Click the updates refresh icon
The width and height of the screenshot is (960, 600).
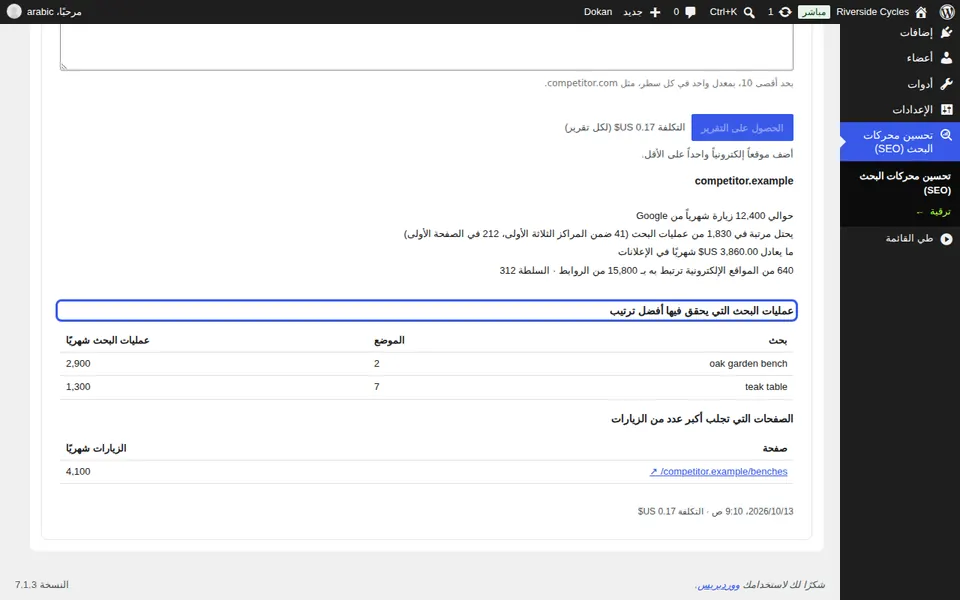coord(785,12)
